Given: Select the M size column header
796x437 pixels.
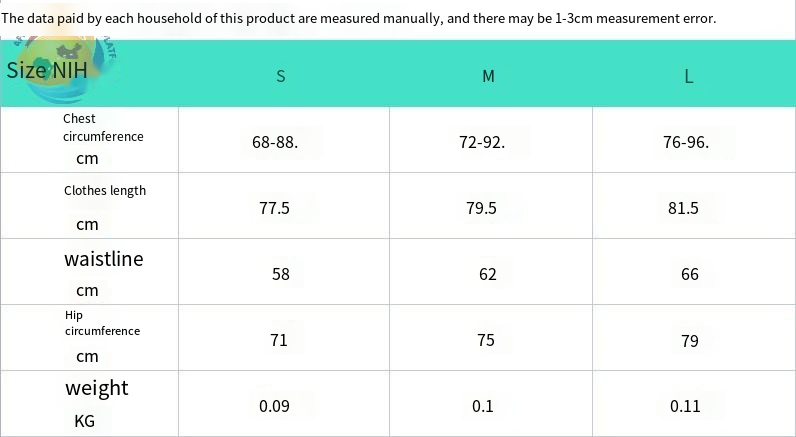Looking at the screenshot, I should tap(488, 76).
